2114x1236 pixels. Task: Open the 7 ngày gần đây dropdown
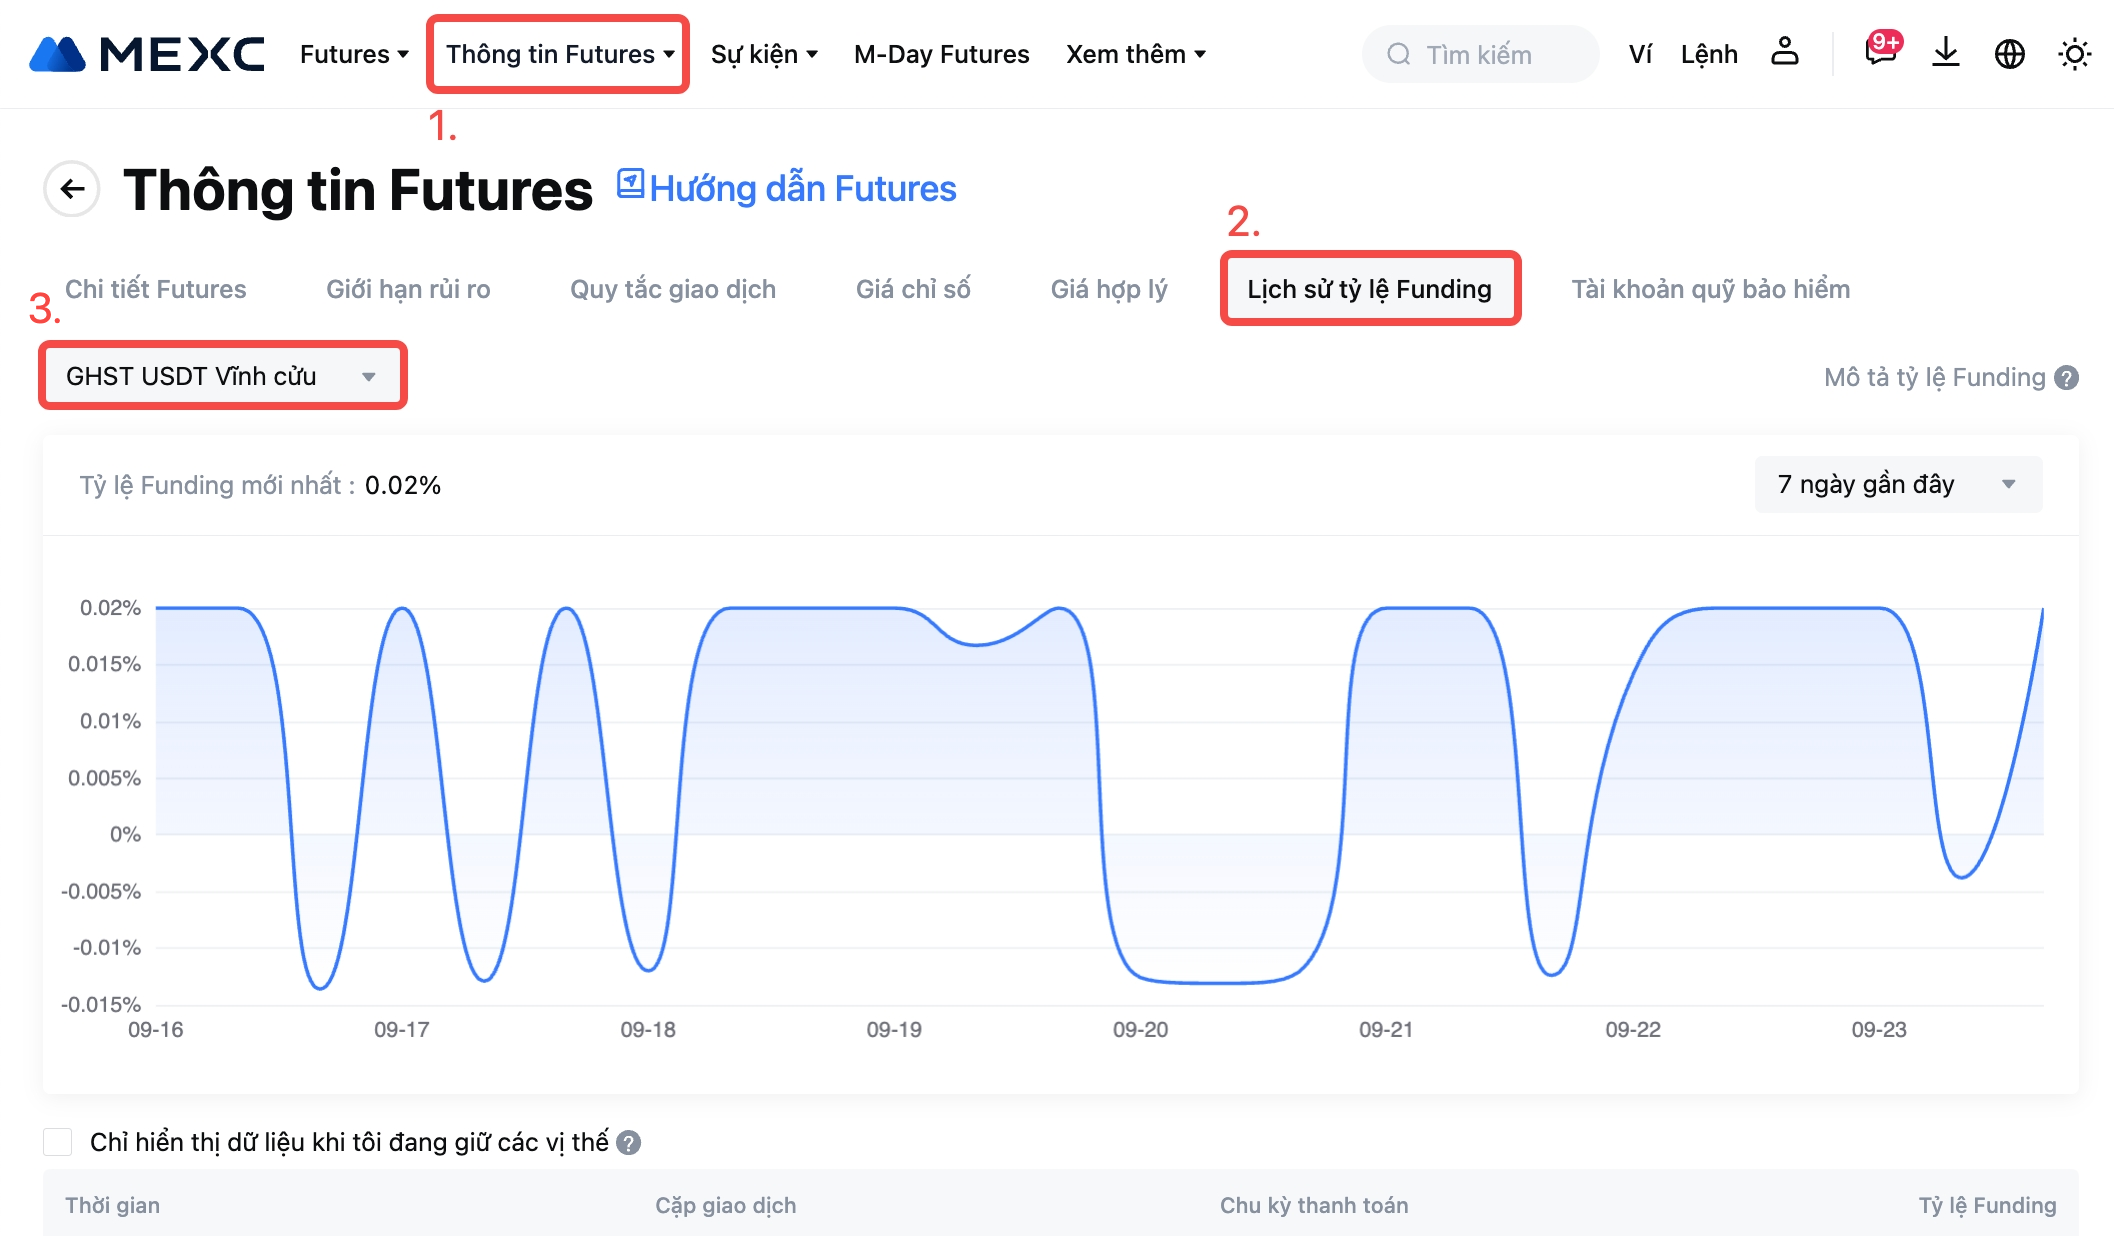1897,485
